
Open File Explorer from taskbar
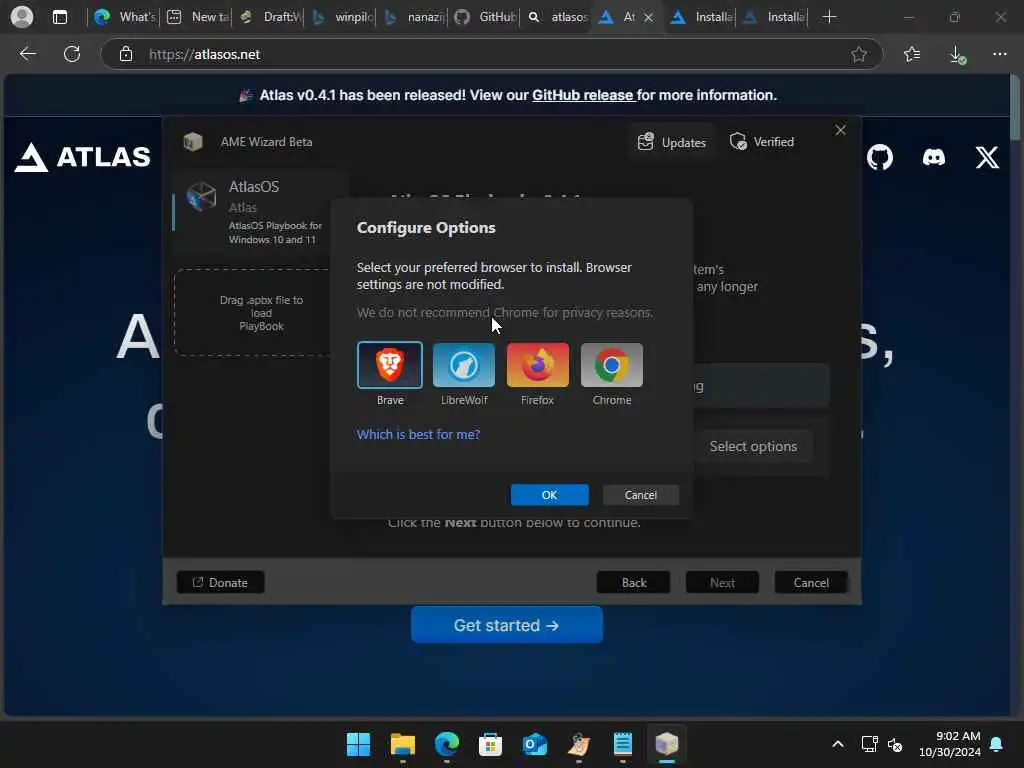pyautogui.click(x=402, y=744)
